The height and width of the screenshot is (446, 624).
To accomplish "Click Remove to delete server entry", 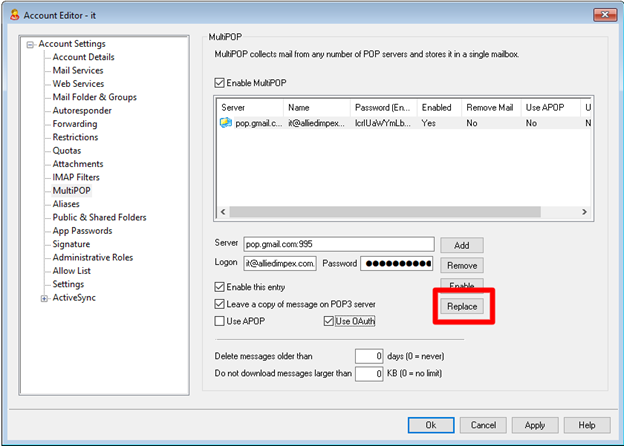I will (462, 266).
